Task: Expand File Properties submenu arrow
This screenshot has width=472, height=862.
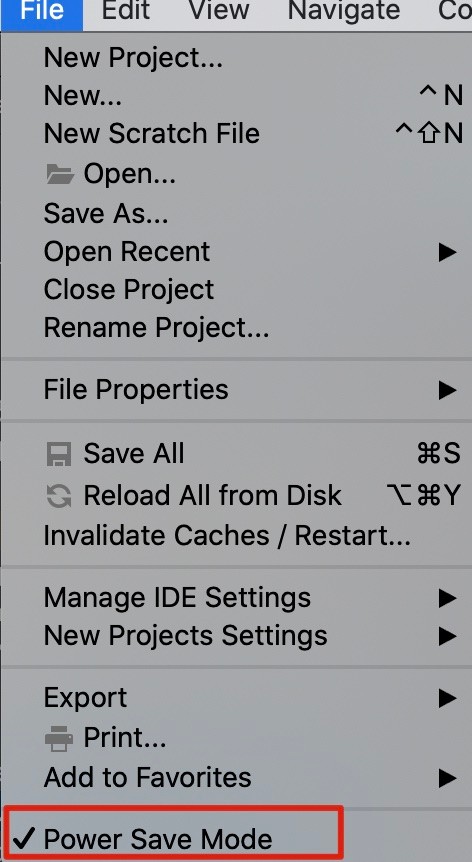Action: click(x=448, y=390)
